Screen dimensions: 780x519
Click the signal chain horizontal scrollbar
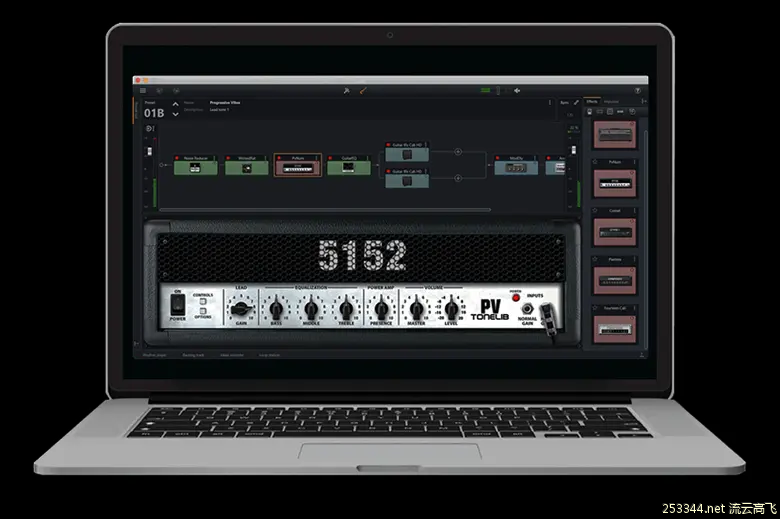pos(325,209)
